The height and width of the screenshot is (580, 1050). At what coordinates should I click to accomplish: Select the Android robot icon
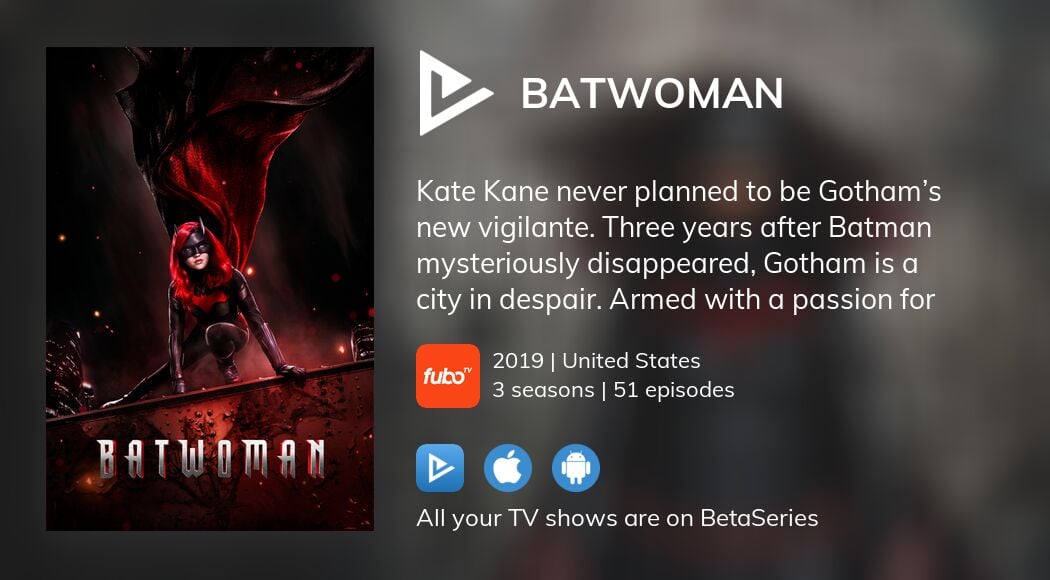576,468
